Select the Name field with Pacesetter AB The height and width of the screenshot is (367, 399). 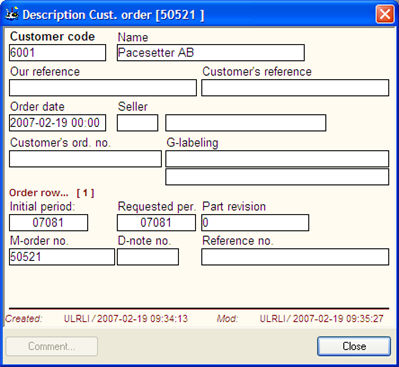pyautogui.click(x=211, y=53)
